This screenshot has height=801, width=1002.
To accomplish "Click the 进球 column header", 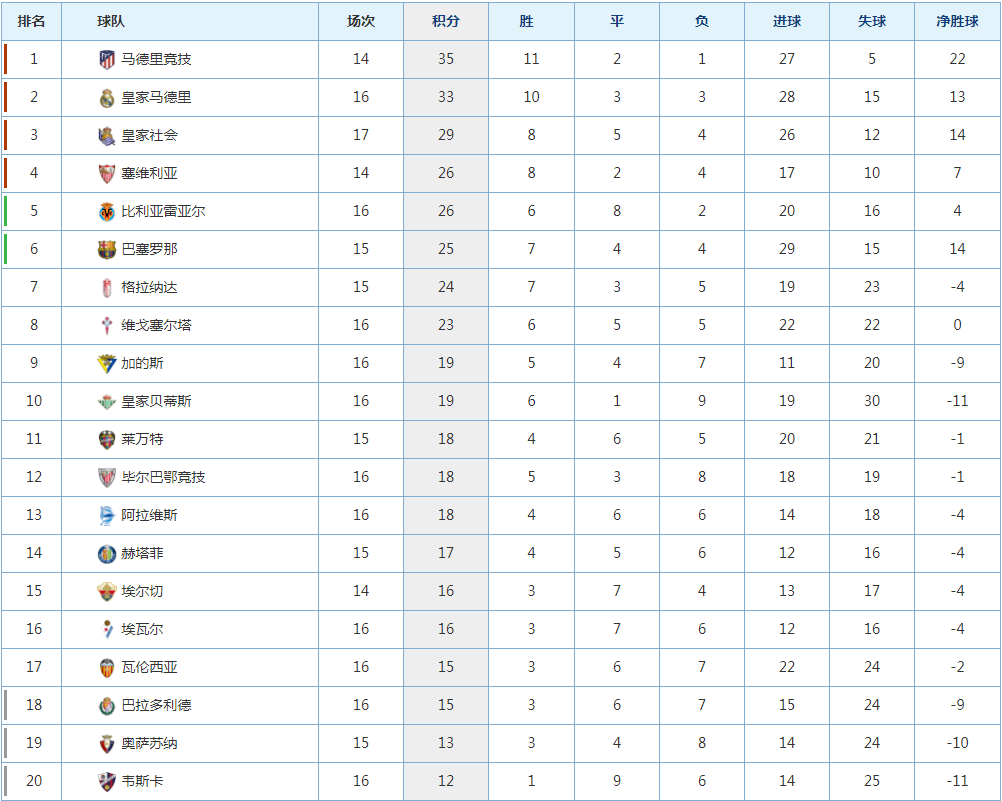I will (787, 21).
